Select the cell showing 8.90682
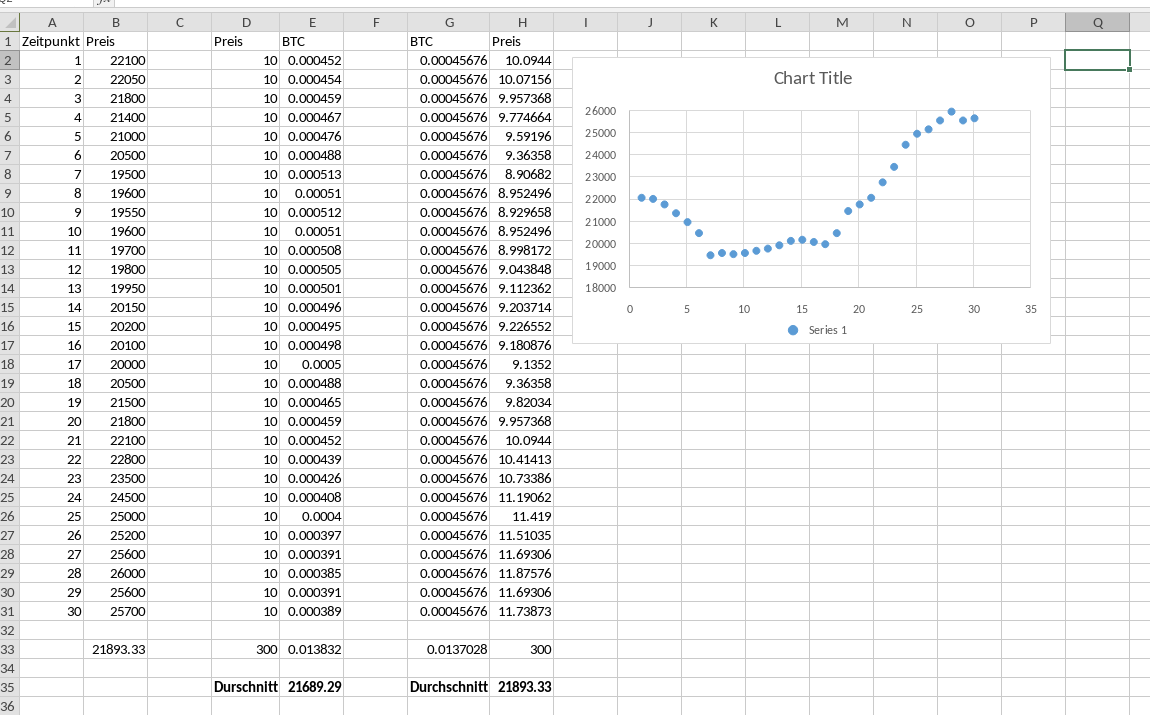Image resolution: width=1150 pixels, height=715 pixels. (521, 175)
